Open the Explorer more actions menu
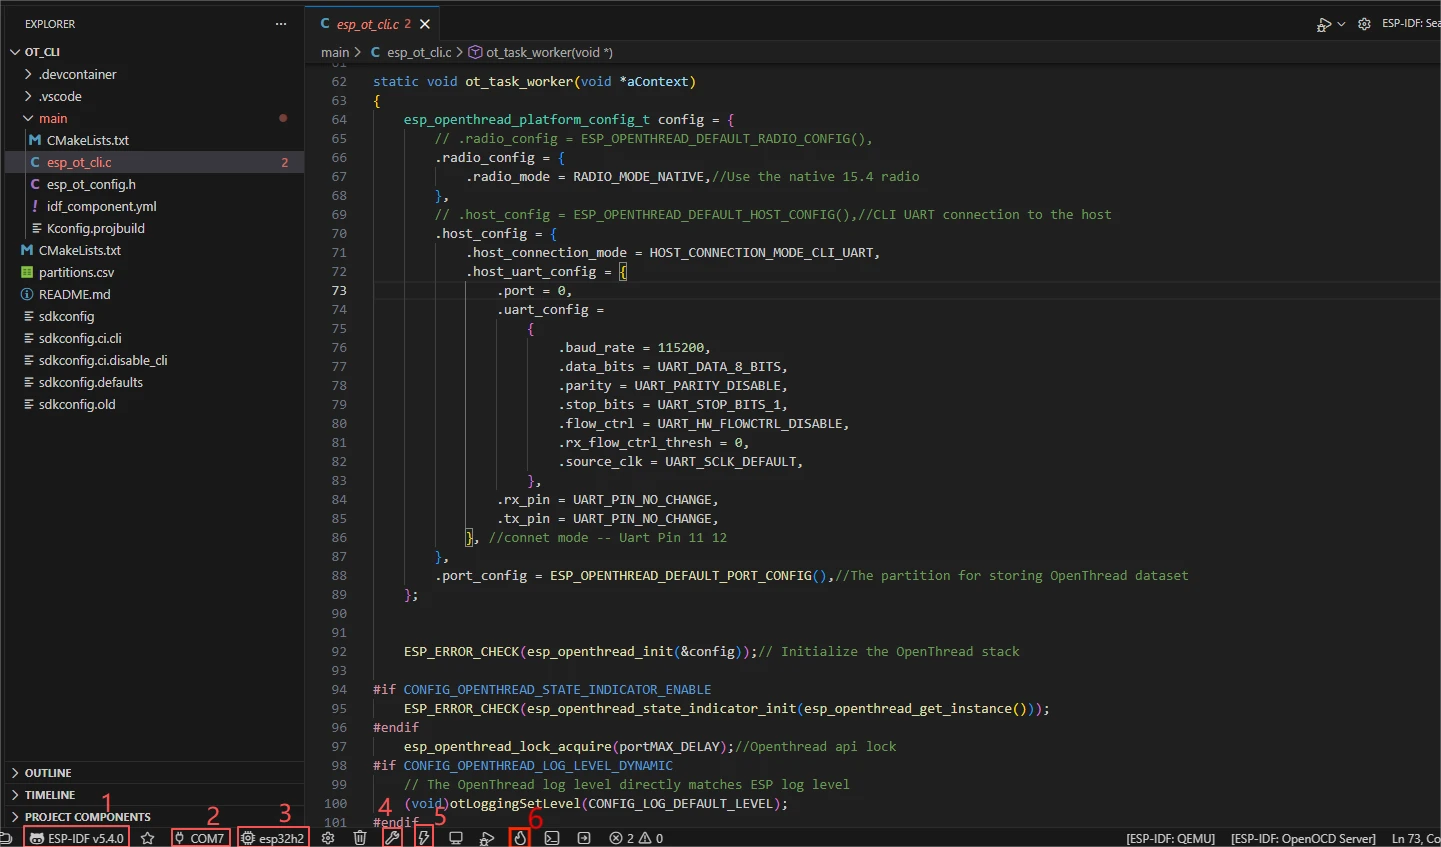The width and height of the screenshot is (1441, 847). pos(281,24)
